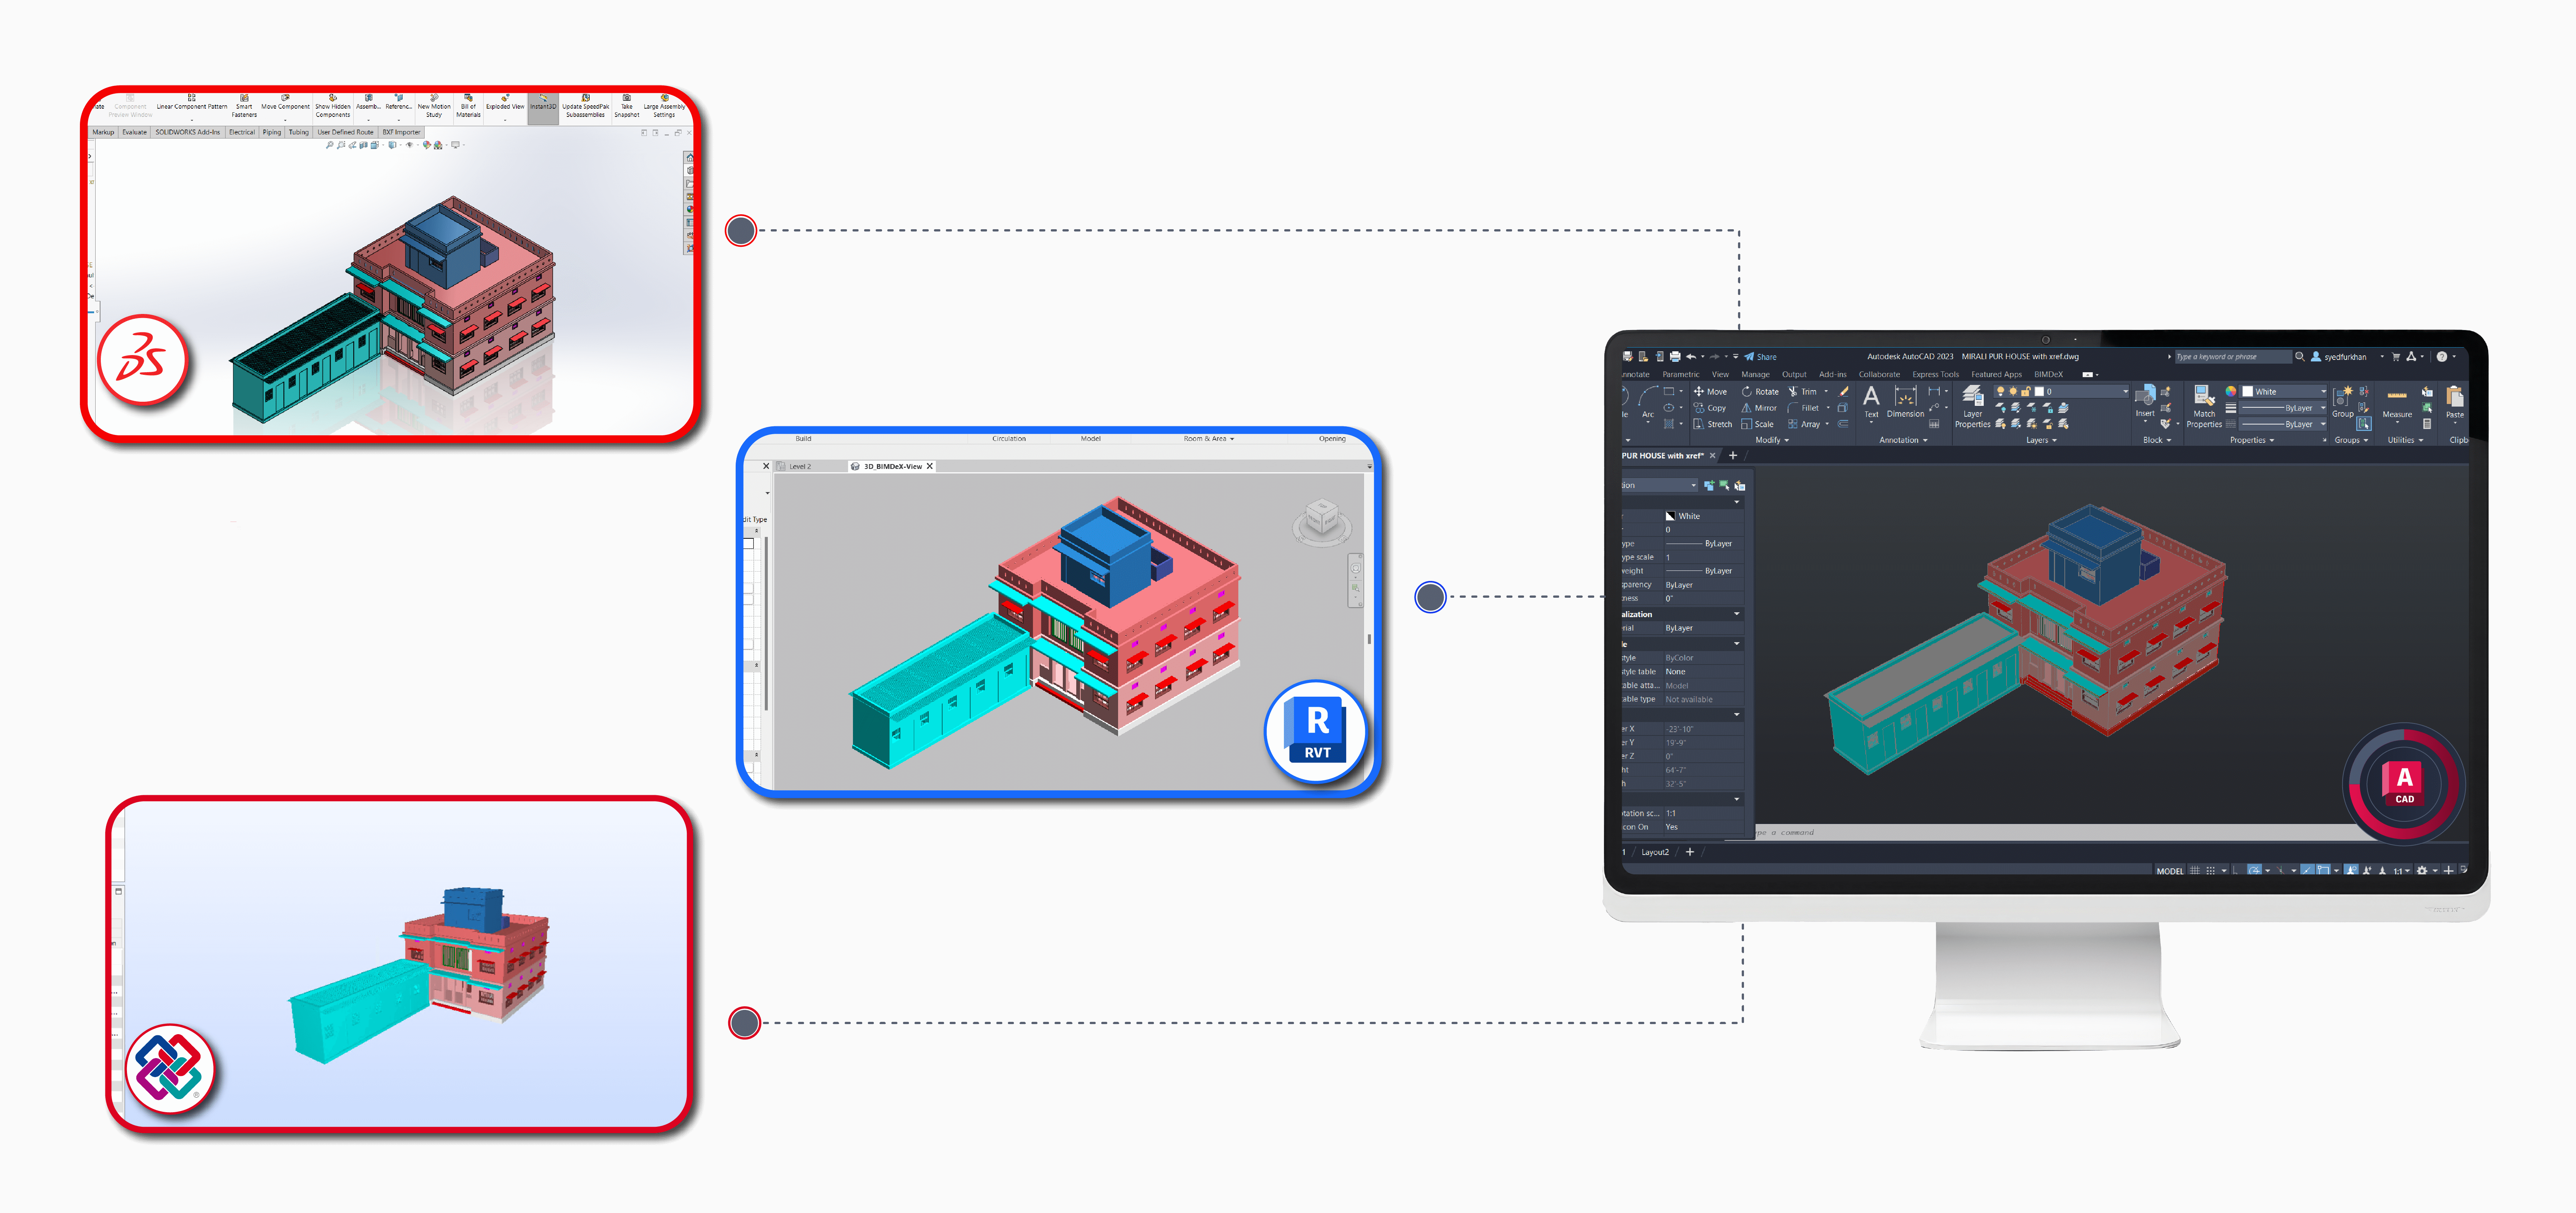Image resolution: width=2576 pixels, height=1213 pixels.
Task: Toggle Quick Select in AutoCAD Properties palette
Action: click(1740, 486)
